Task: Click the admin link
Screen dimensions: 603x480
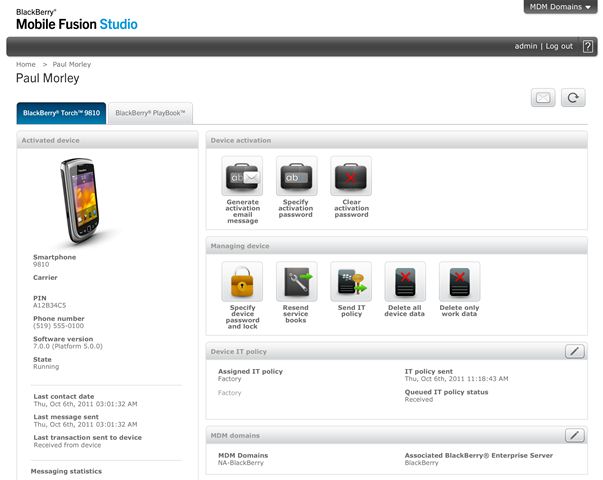Action: (x=526, y=46)
